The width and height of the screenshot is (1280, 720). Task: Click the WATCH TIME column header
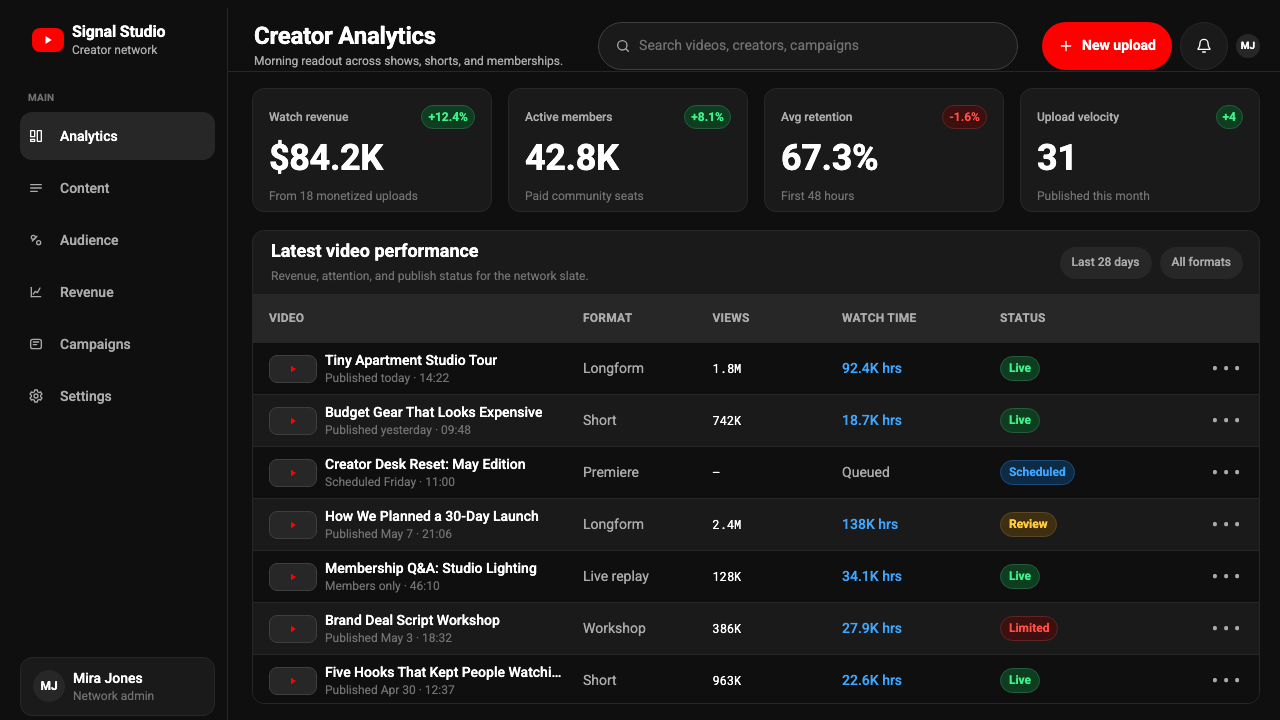coord(879,318)
